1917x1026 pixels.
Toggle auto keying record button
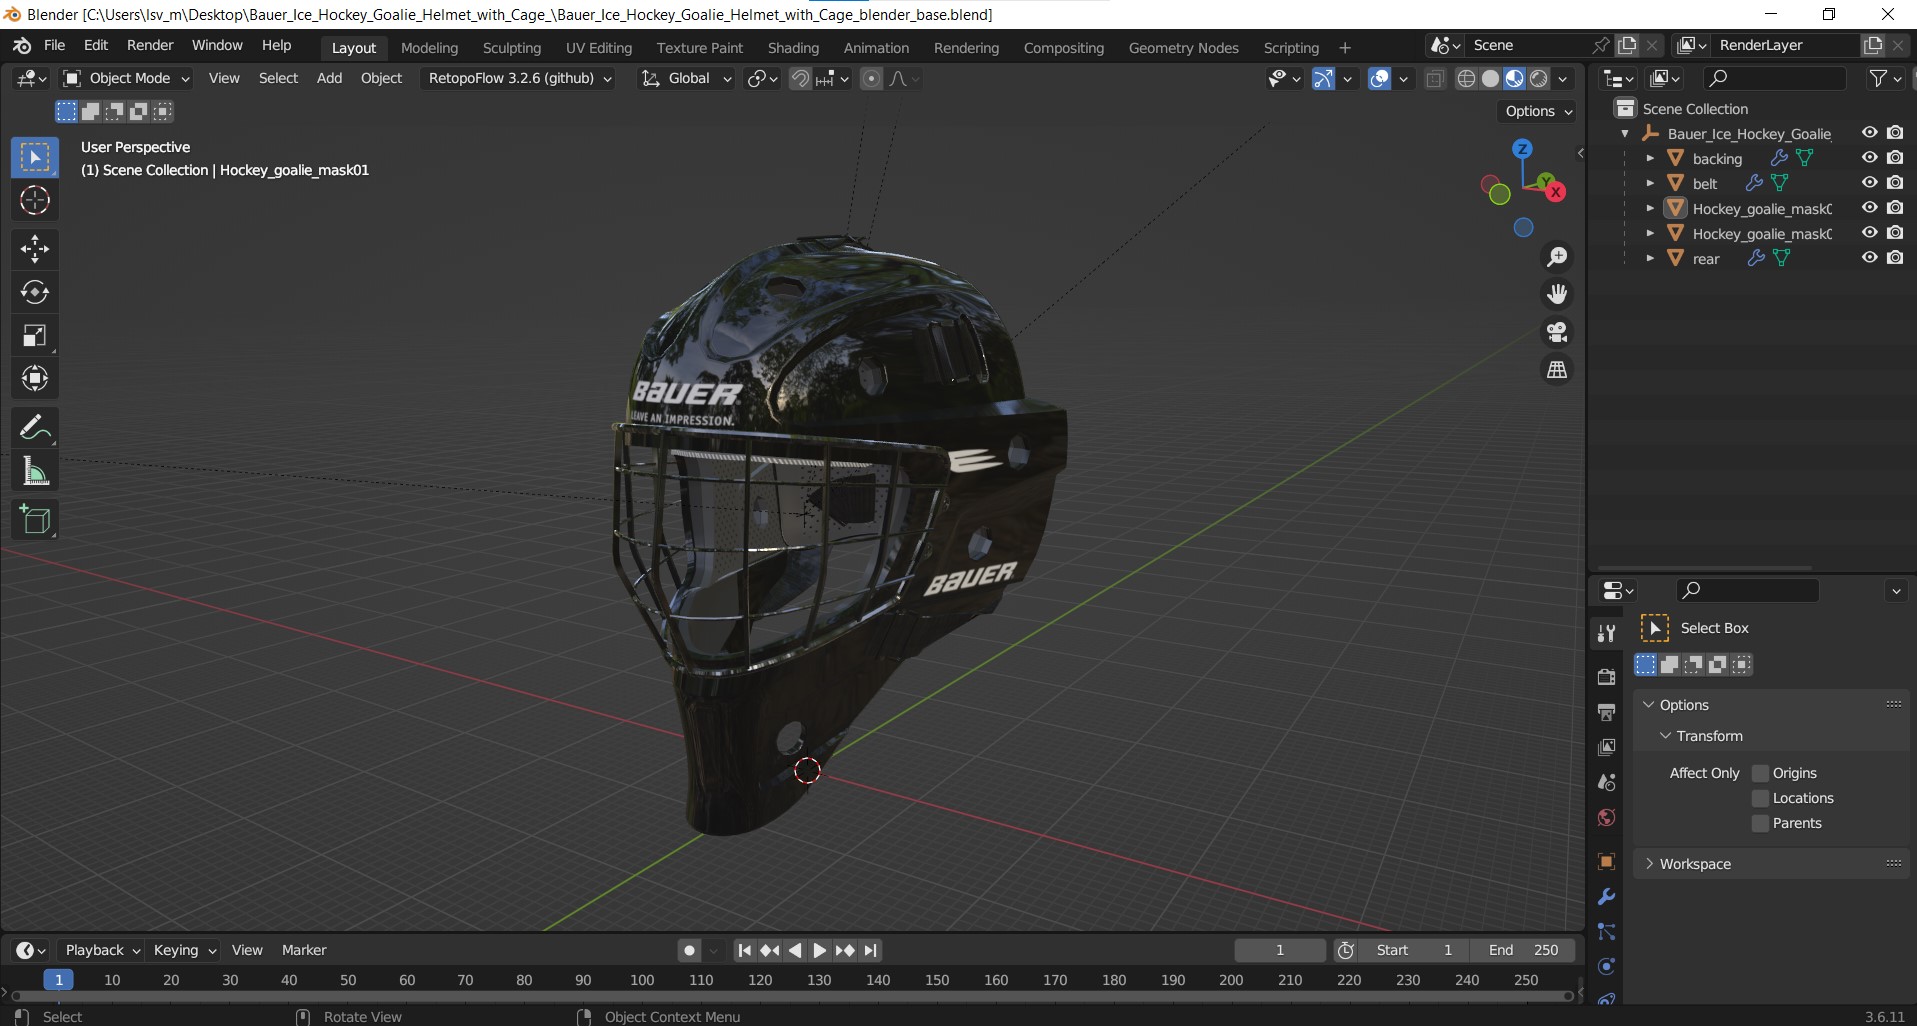point(689,951)
